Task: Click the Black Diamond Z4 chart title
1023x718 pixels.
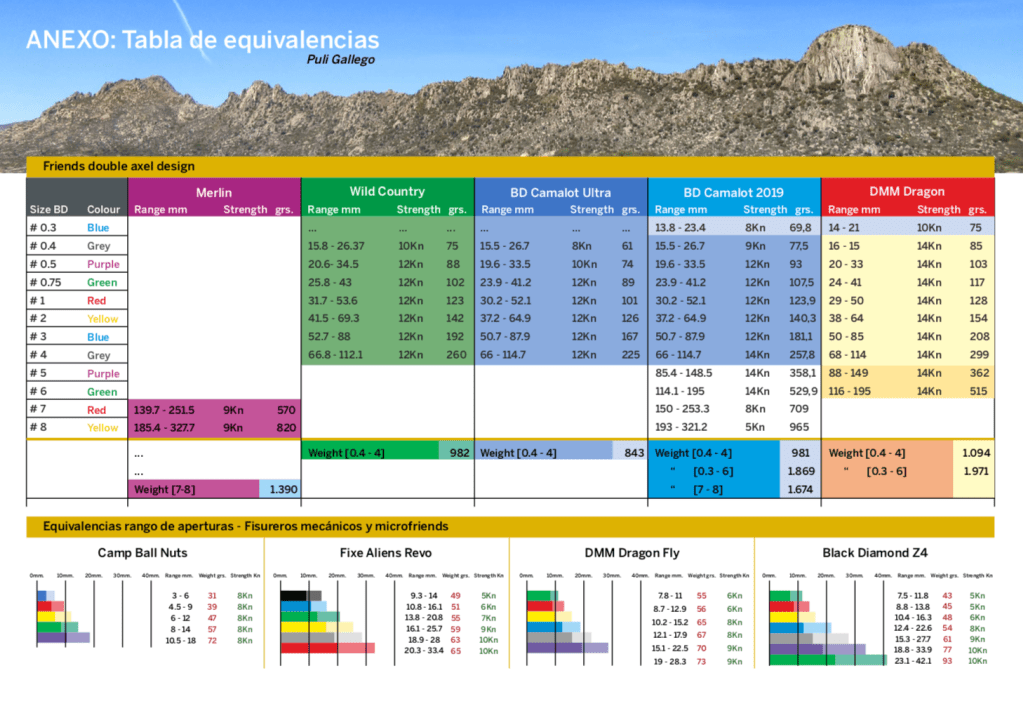Action: tap(875, 553)
